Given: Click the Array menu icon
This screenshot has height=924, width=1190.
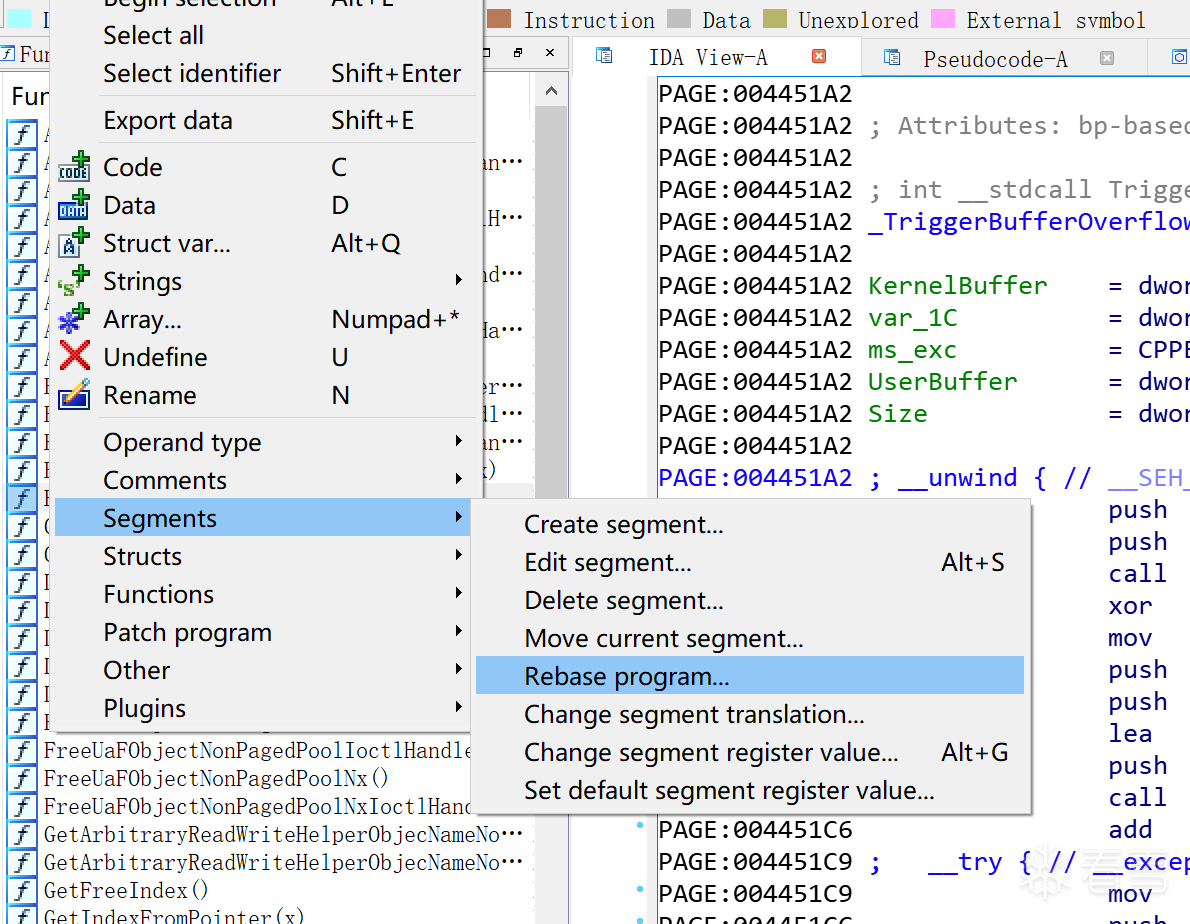Looking at the screenshot, I should (x=74, y=319).
